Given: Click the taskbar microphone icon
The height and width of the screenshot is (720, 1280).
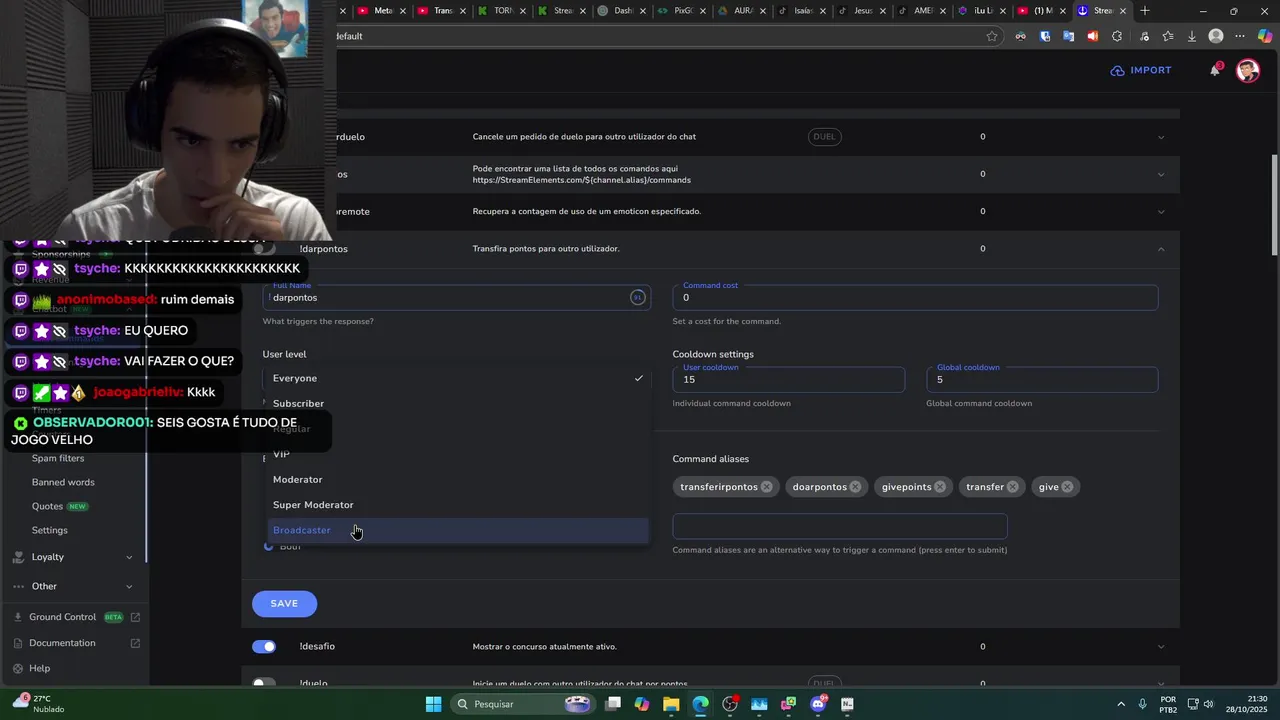Looking at the screenshot, I should tap(1142, 704).
